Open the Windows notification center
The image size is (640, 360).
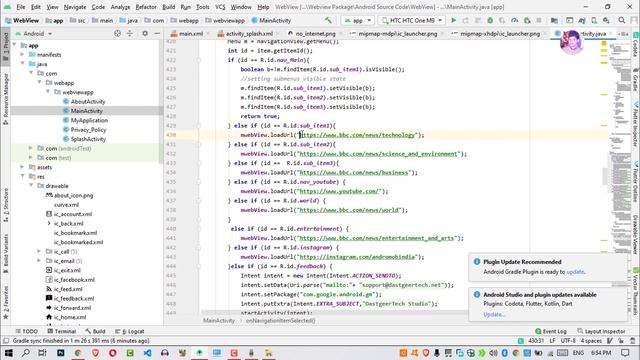[x=625, y=353]
